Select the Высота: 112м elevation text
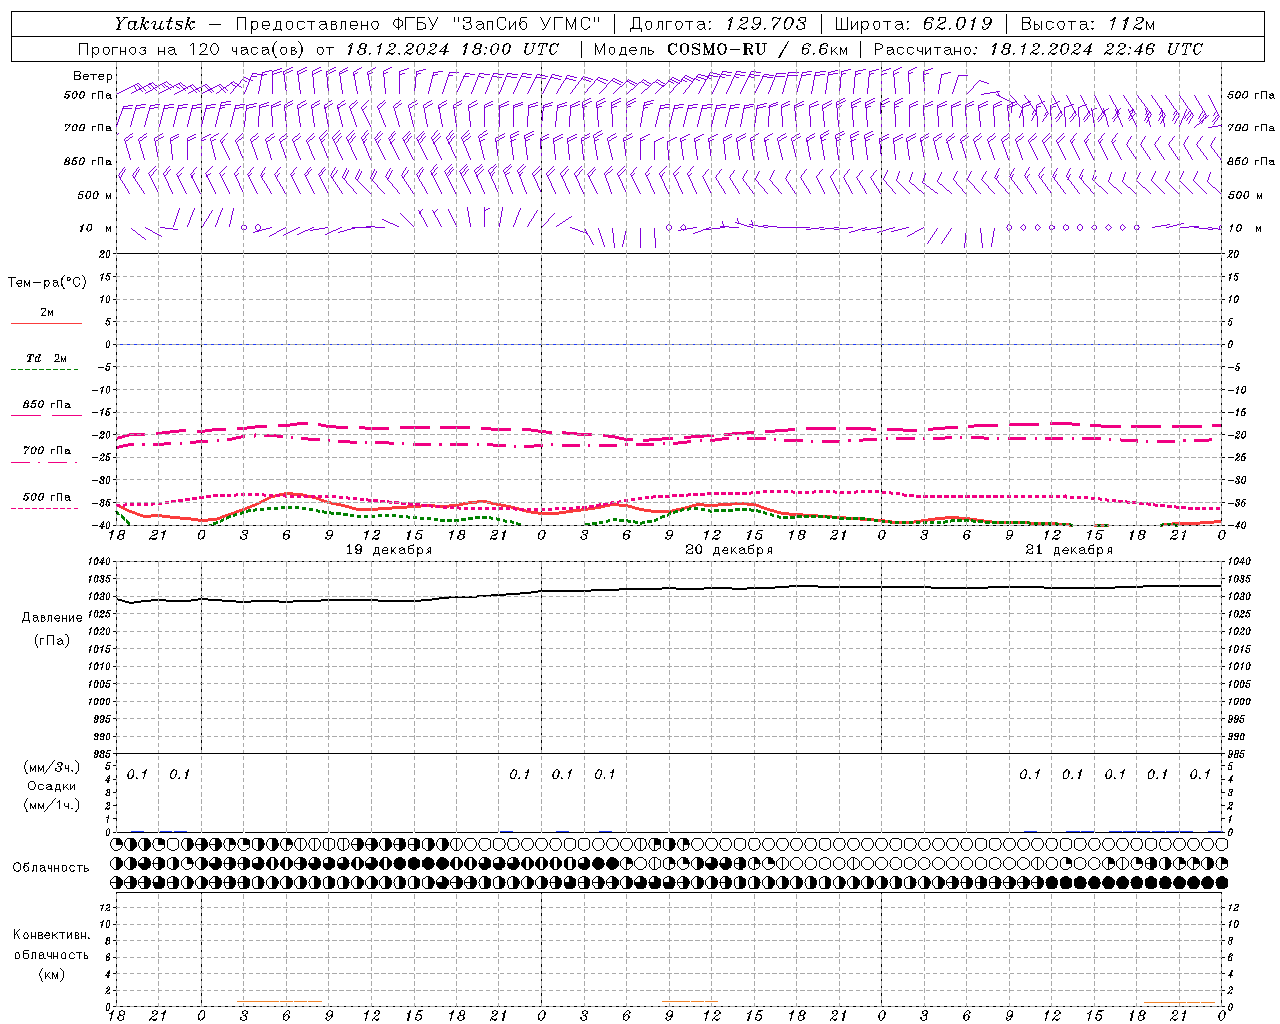1280x1024 pixels. click(x=1087, y=23)
